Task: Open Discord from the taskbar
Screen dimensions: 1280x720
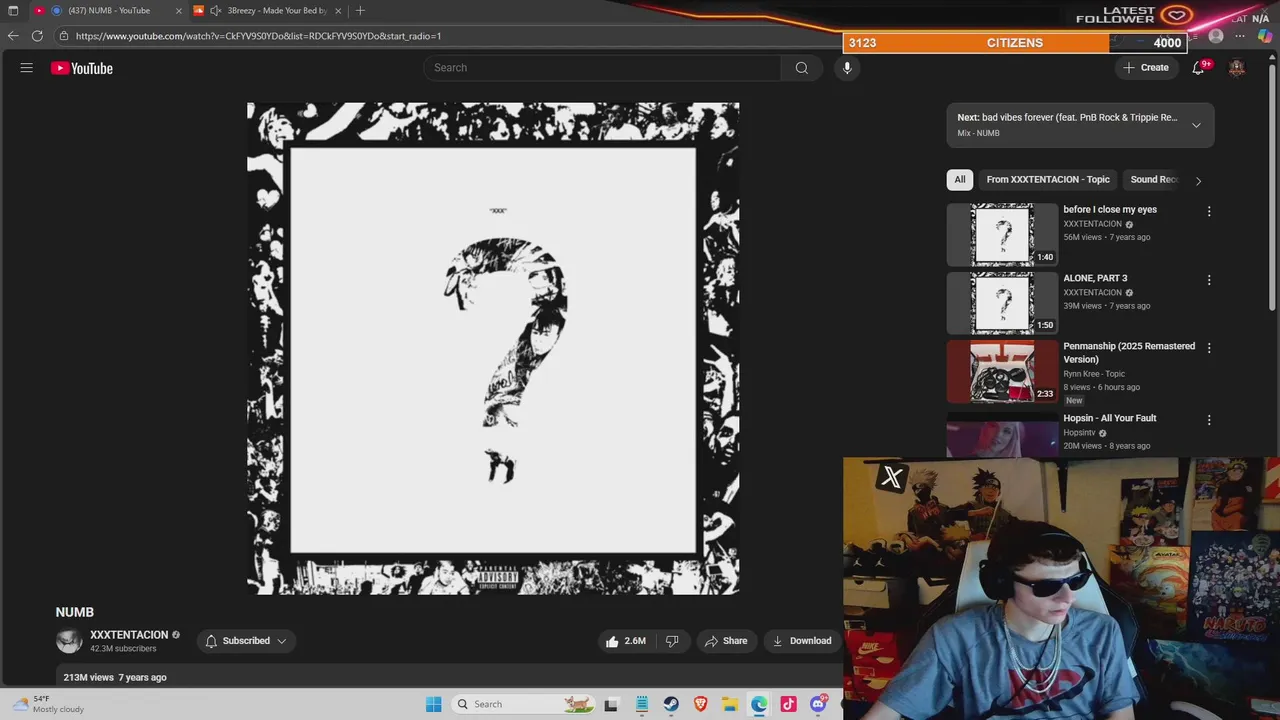Action: tap(818, 704)
